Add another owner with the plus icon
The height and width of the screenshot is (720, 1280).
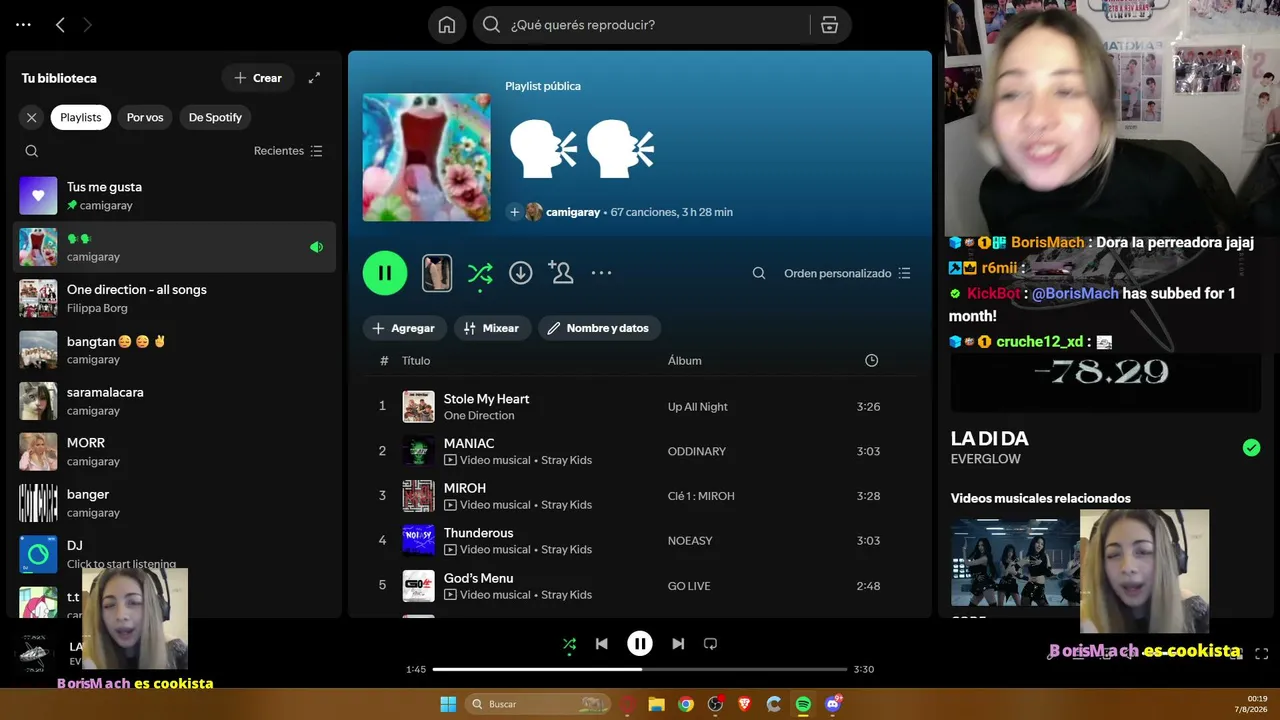point(514,212)
